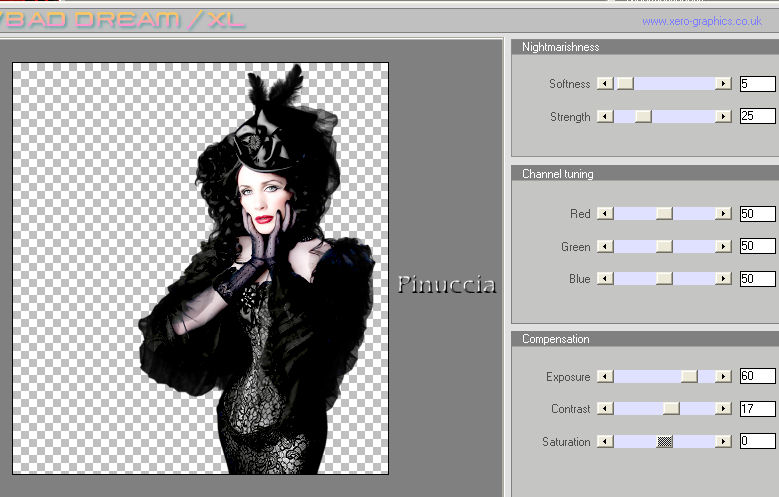Viewport: 779px width, 497px height.
Task: Click the Softness slider handle
Action: 625,84
